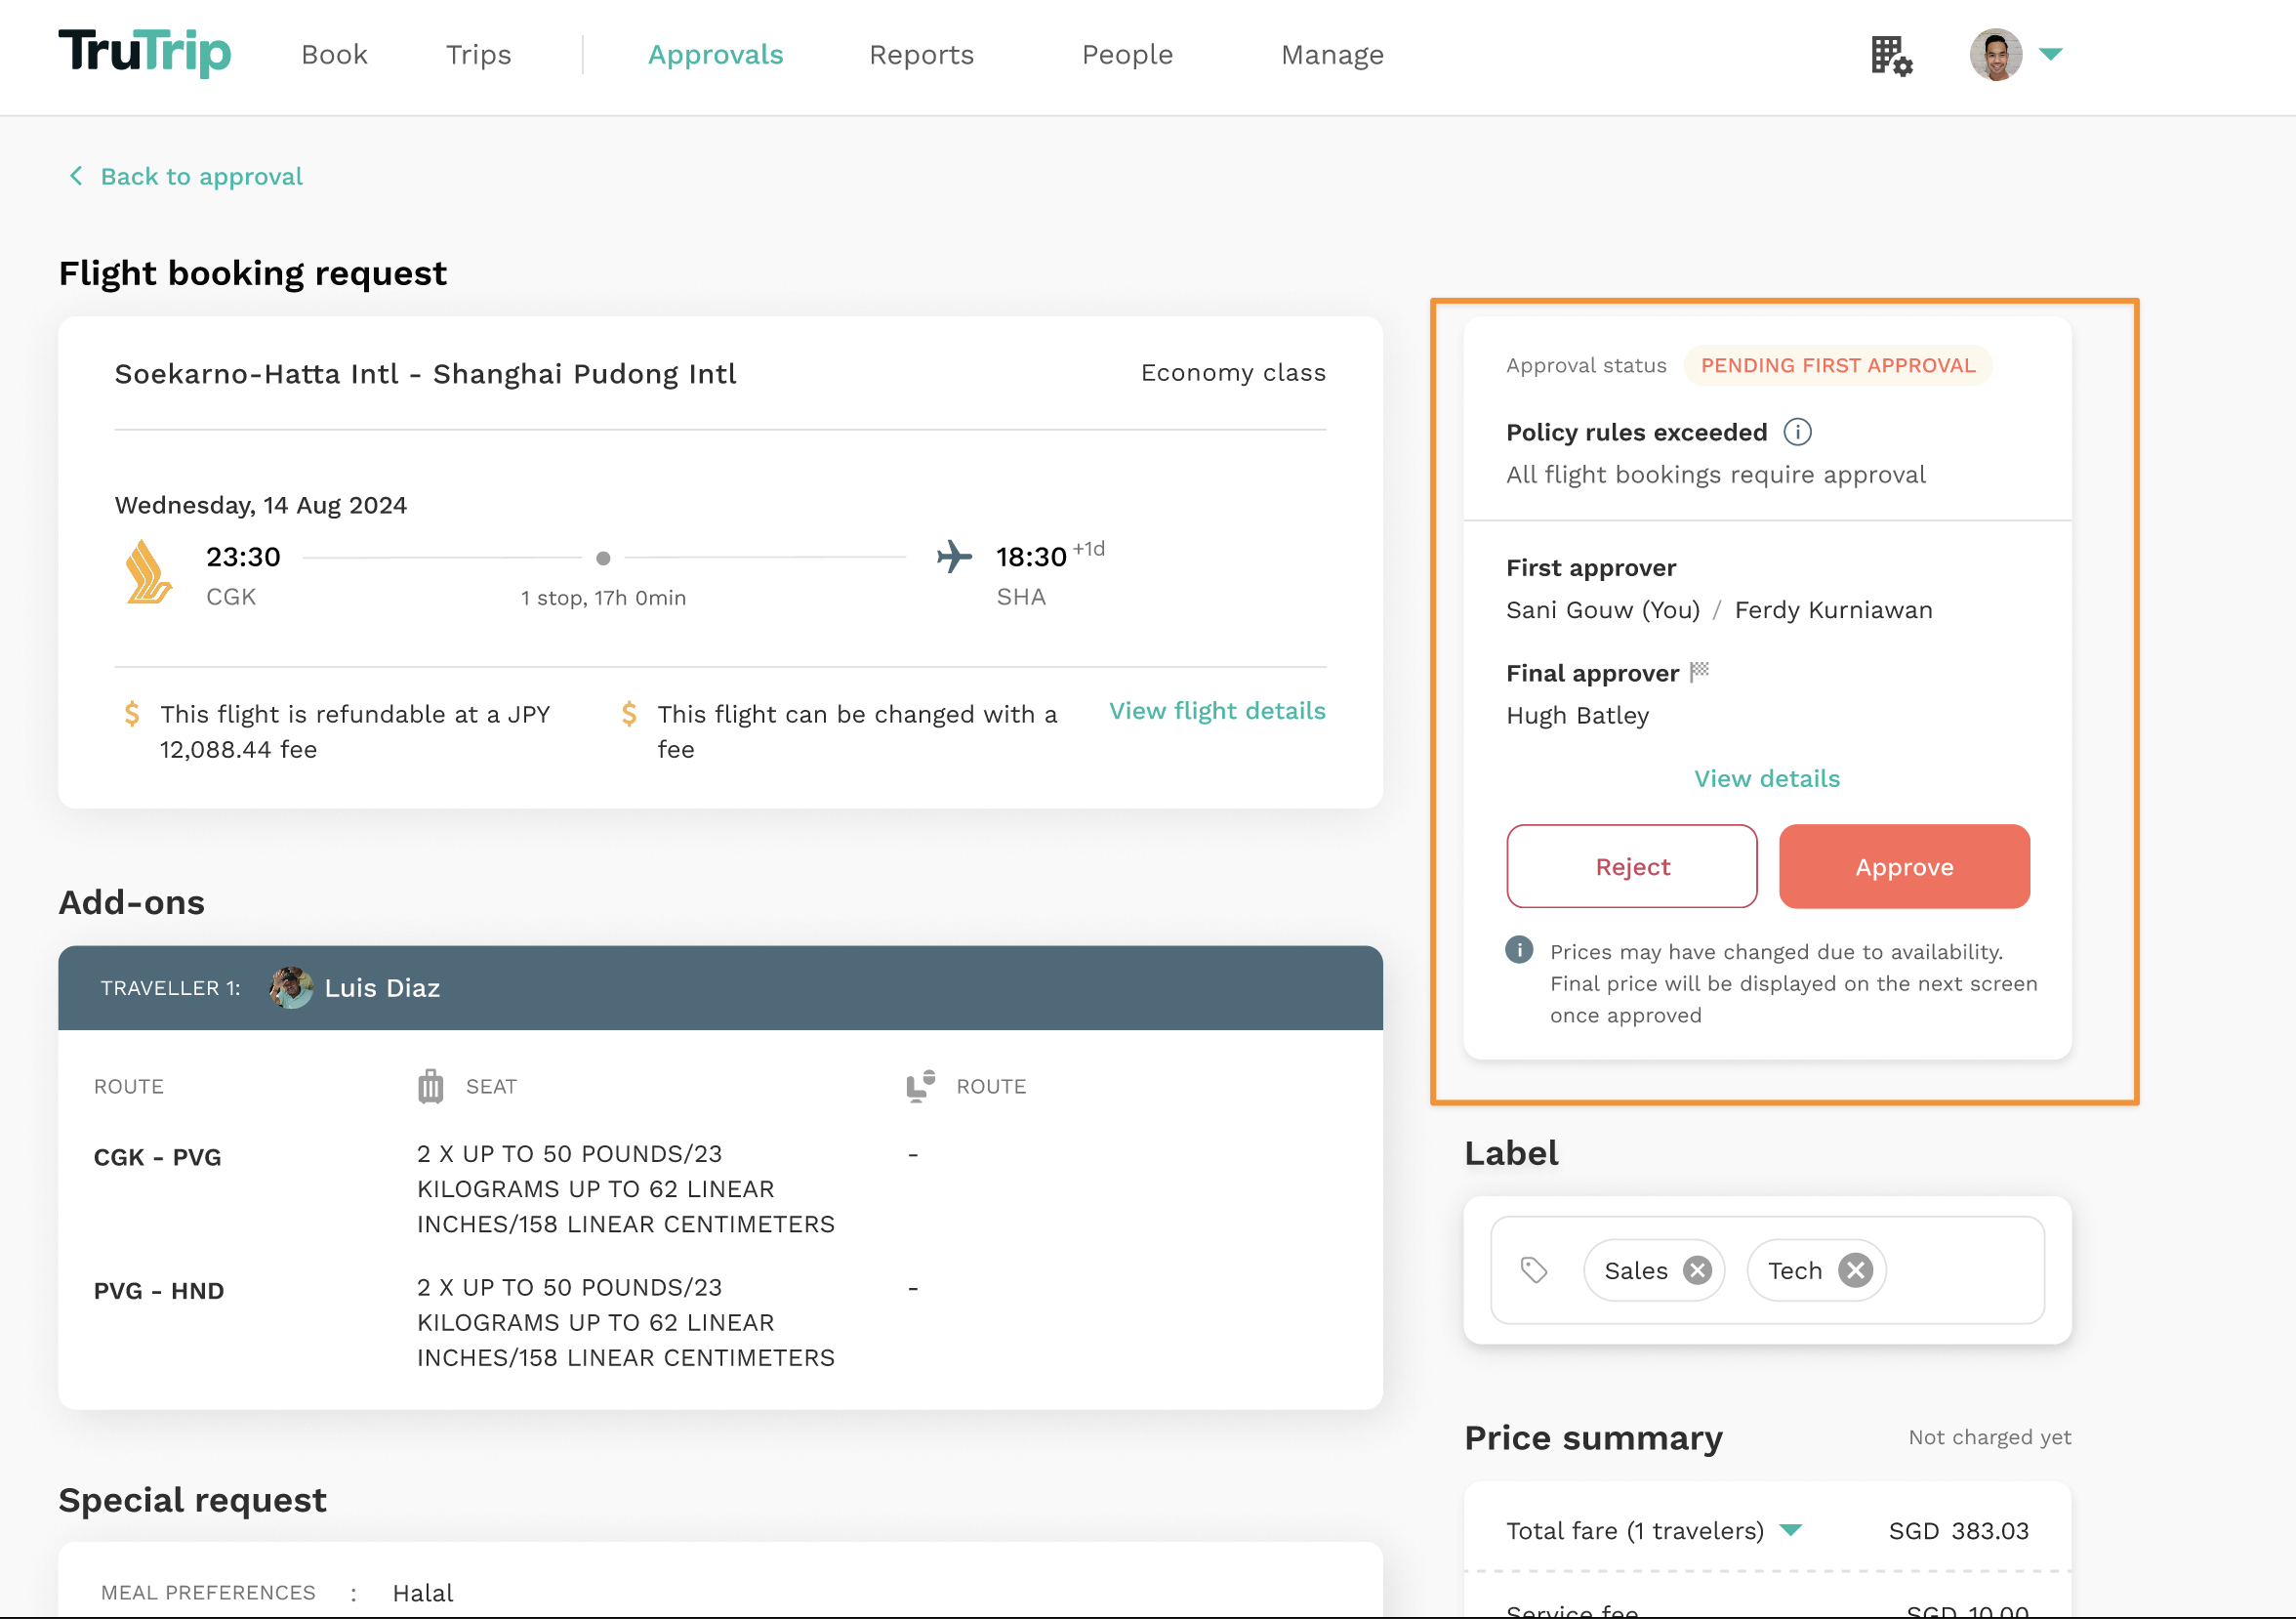Remove the Tech label

1855,1270
